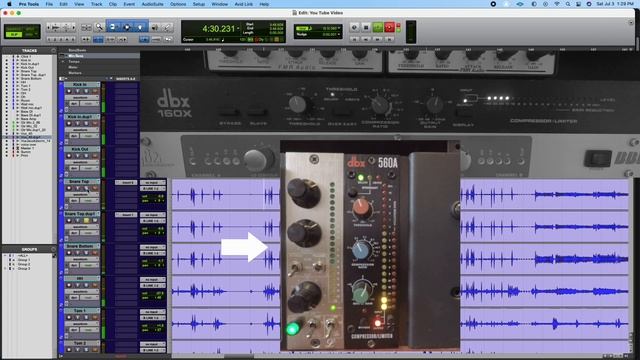Click the transport Play button
The image size is (640, 360).
378,27
